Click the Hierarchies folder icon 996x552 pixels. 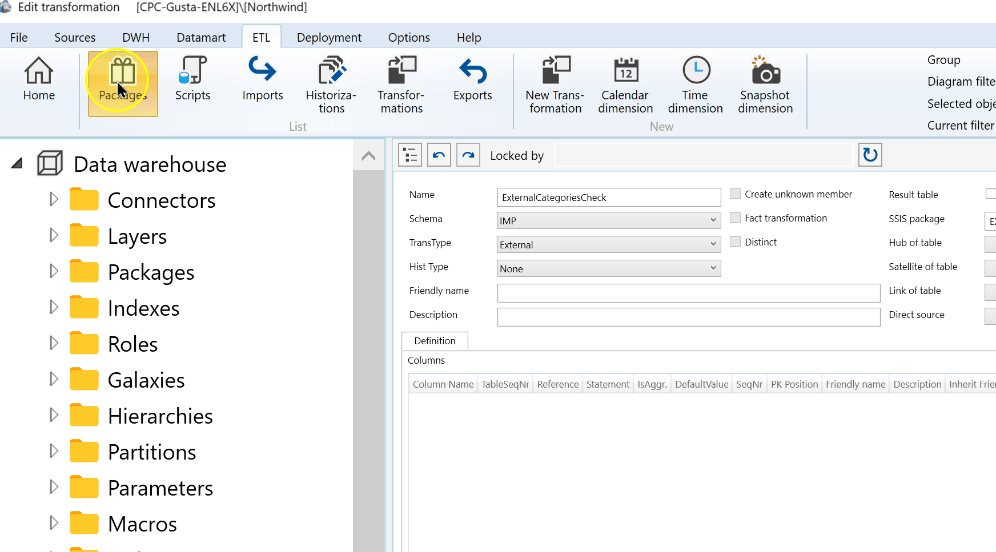tap(84, 415)
